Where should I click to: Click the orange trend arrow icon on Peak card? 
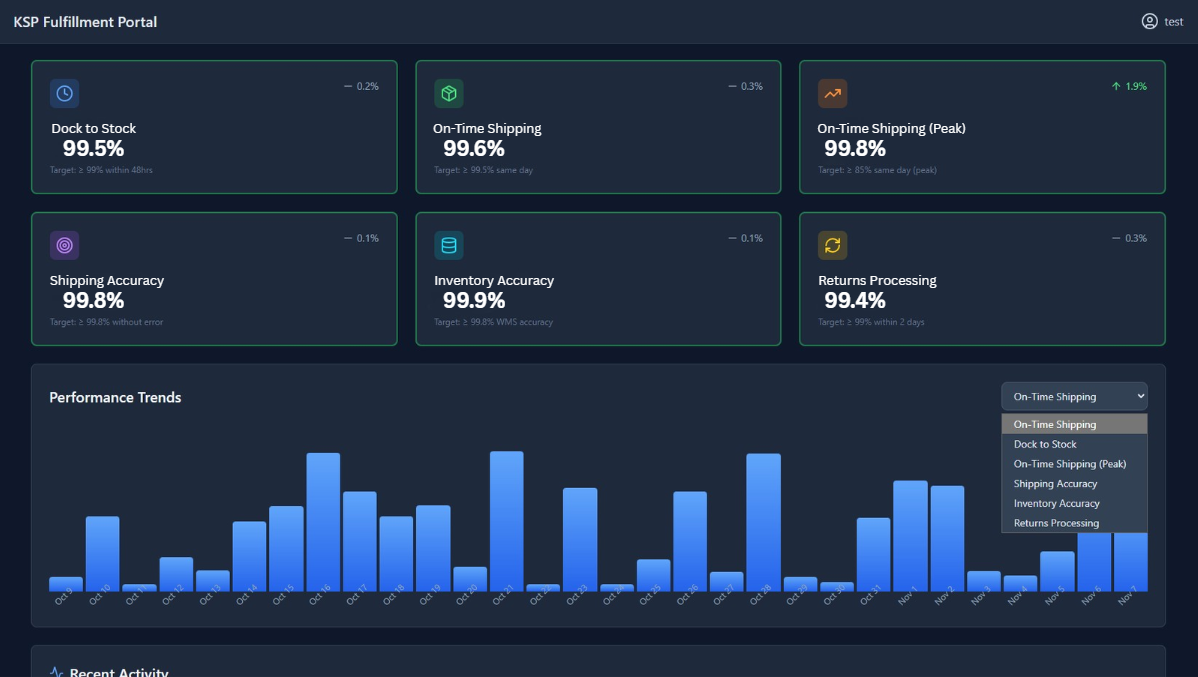pos(832,94)
